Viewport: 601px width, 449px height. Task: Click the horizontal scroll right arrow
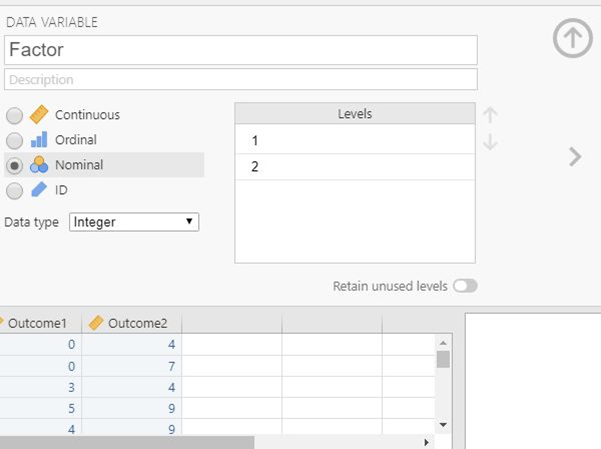pyautogui.click(x=426, y=442)
